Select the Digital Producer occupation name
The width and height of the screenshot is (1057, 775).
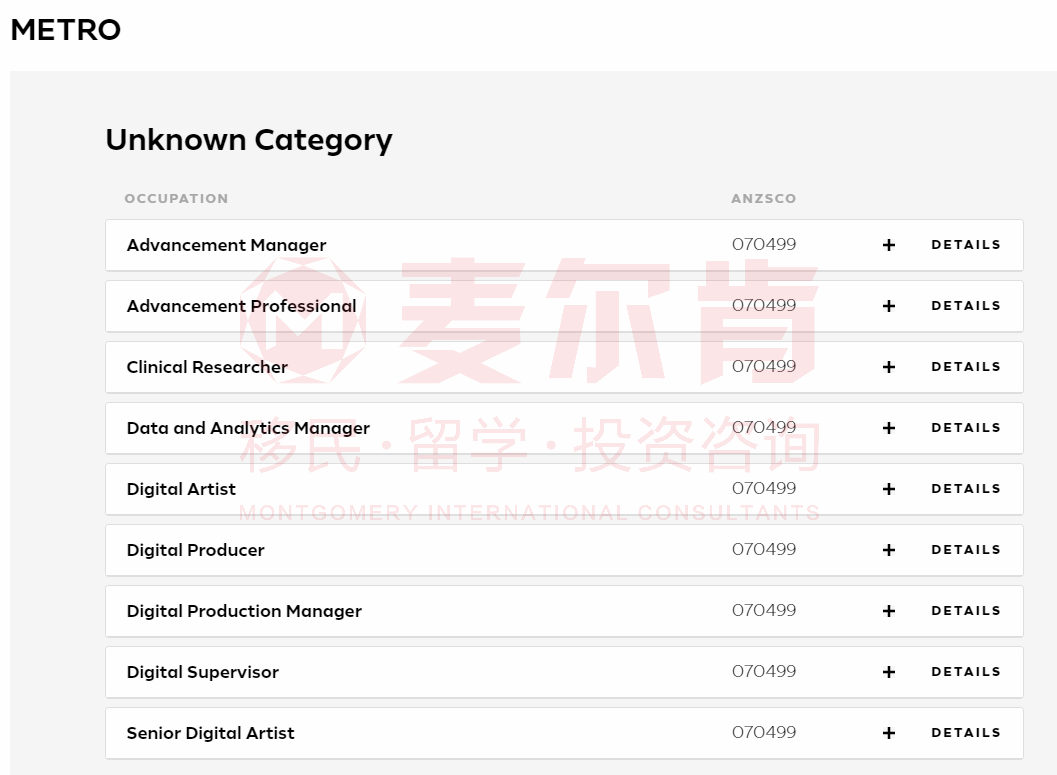coord(195,551)
